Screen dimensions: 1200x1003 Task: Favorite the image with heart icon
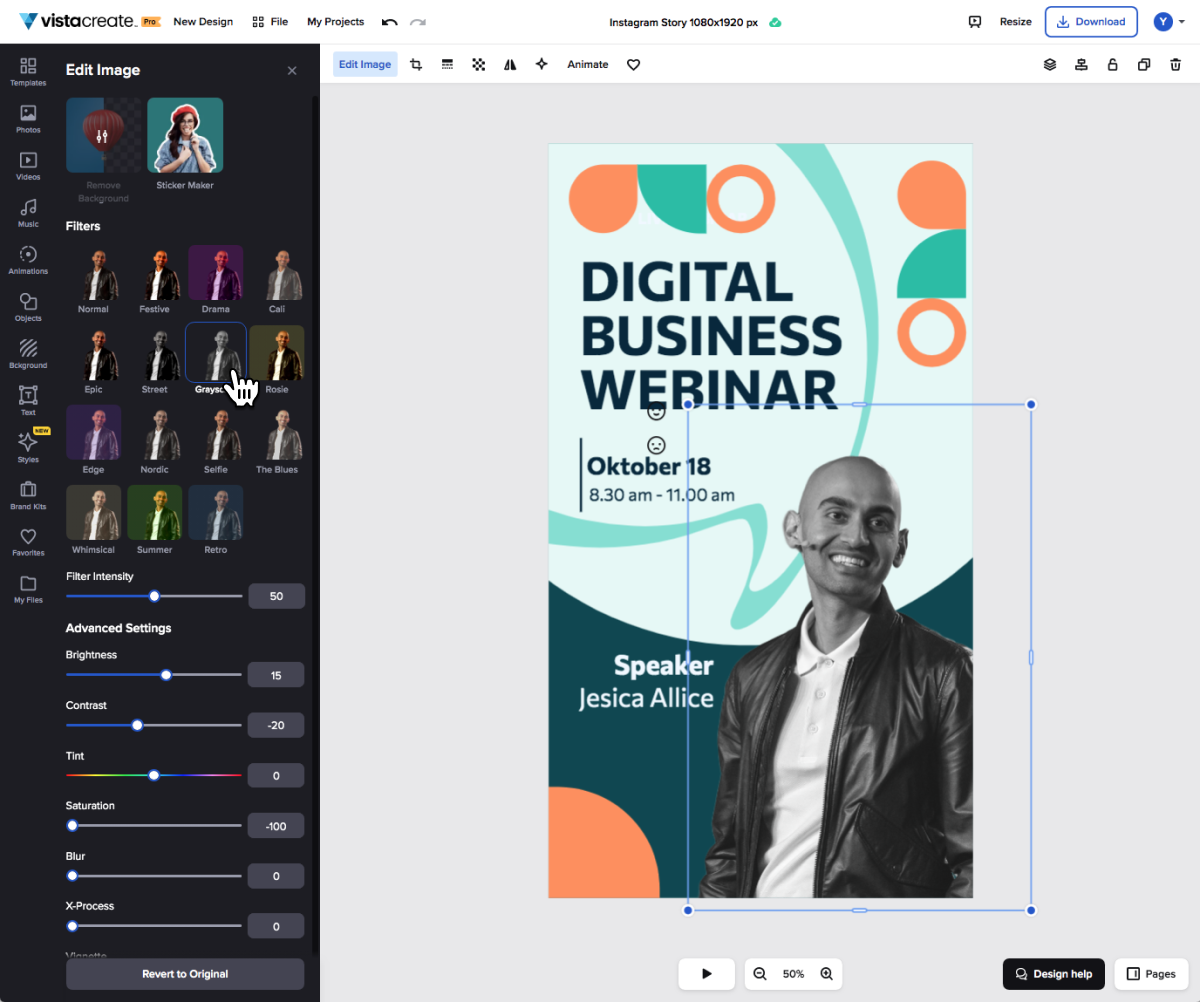coord(633,64)
